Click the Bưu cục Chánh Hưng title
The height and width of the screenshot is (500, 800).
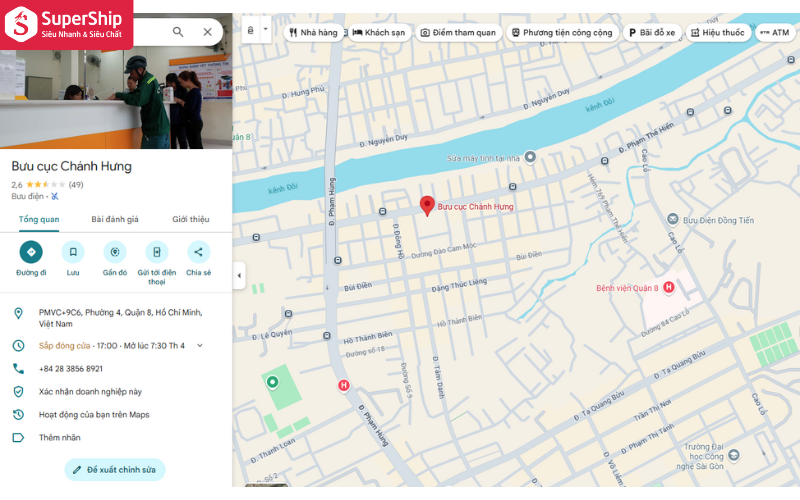(x=71, y=166)
